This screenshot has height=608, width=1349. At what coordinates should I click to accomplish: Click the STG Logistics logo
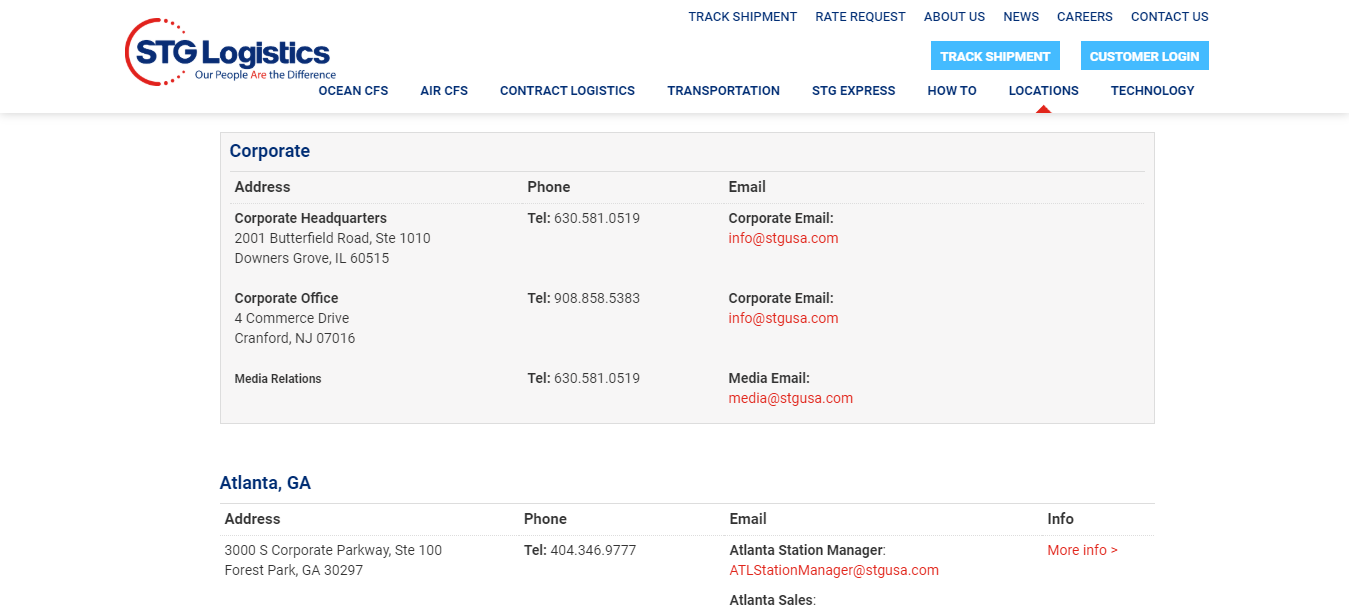coord(230,52)
